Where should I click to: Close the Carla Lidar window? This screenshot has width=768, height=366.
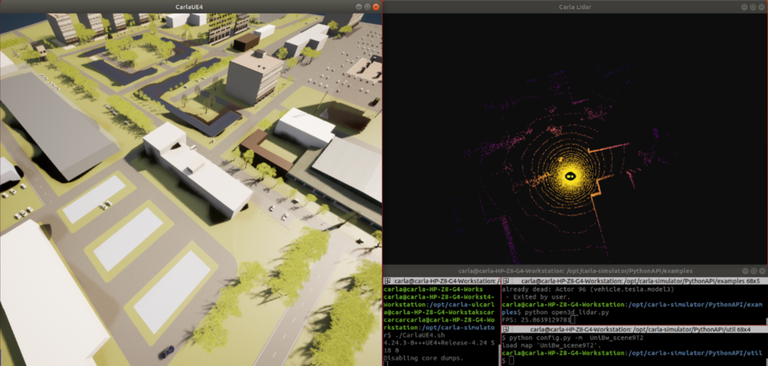tap(762, 7)
